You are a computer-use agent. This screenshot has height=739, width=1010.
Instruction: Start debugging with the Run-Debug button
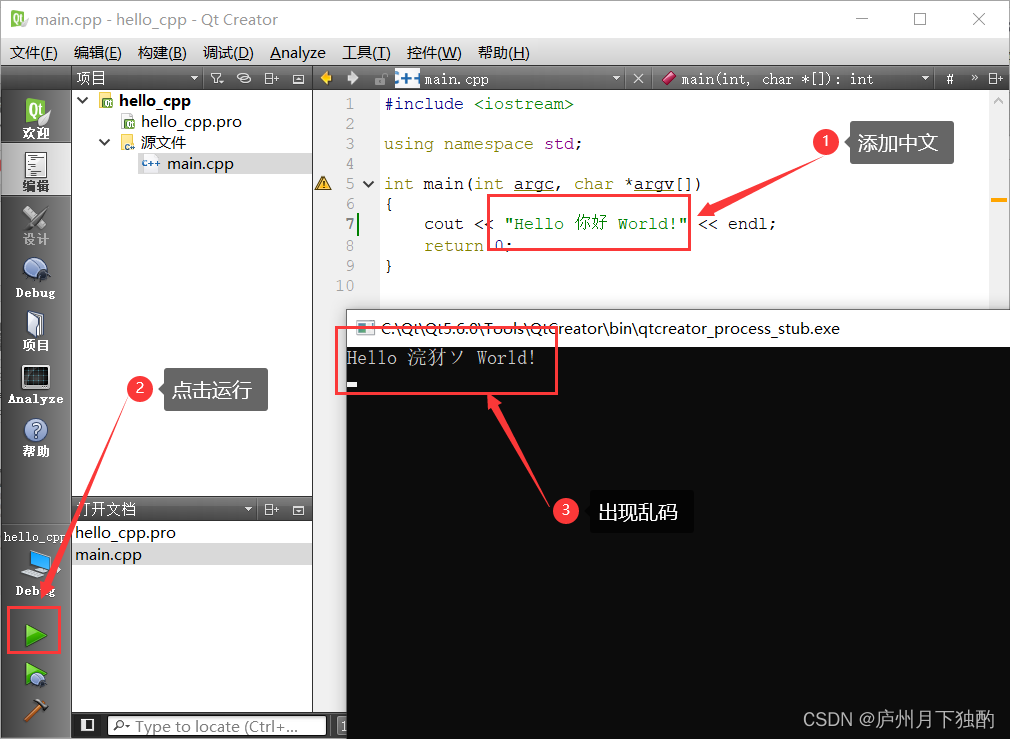[35, 675]
